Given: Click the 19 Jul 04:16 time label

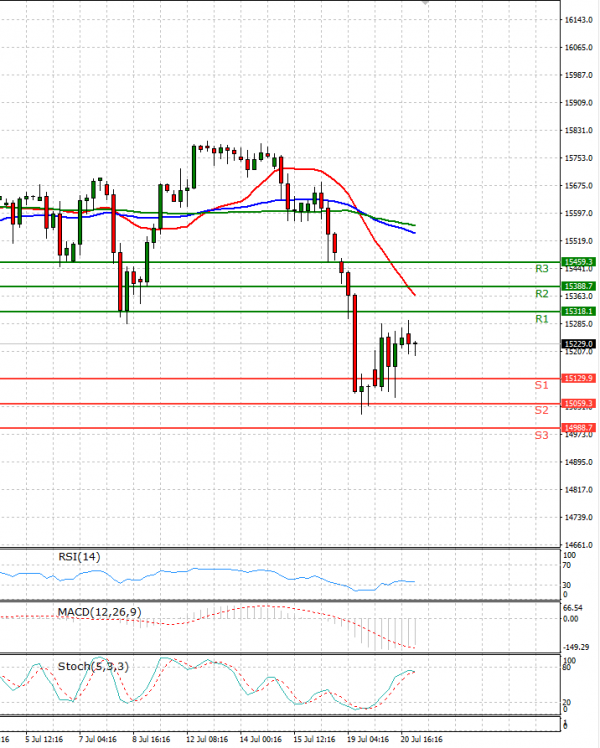Looking at the screenshot, I should tap(368, 739).
